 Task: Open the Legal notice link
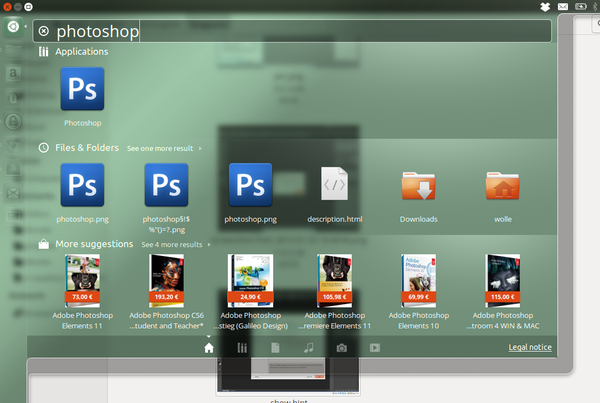pos(530,347)
